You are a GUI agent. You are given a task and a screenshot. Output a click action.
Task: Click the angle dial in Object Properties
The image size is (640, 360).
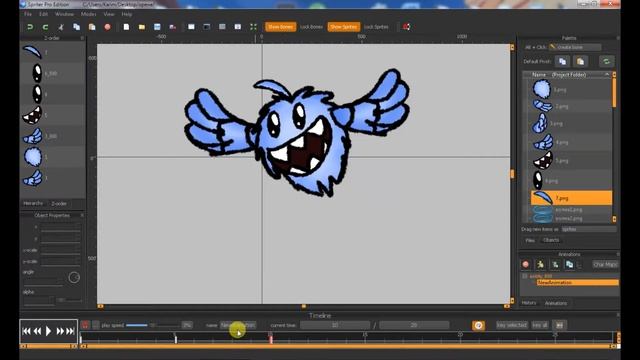[74, 278]
